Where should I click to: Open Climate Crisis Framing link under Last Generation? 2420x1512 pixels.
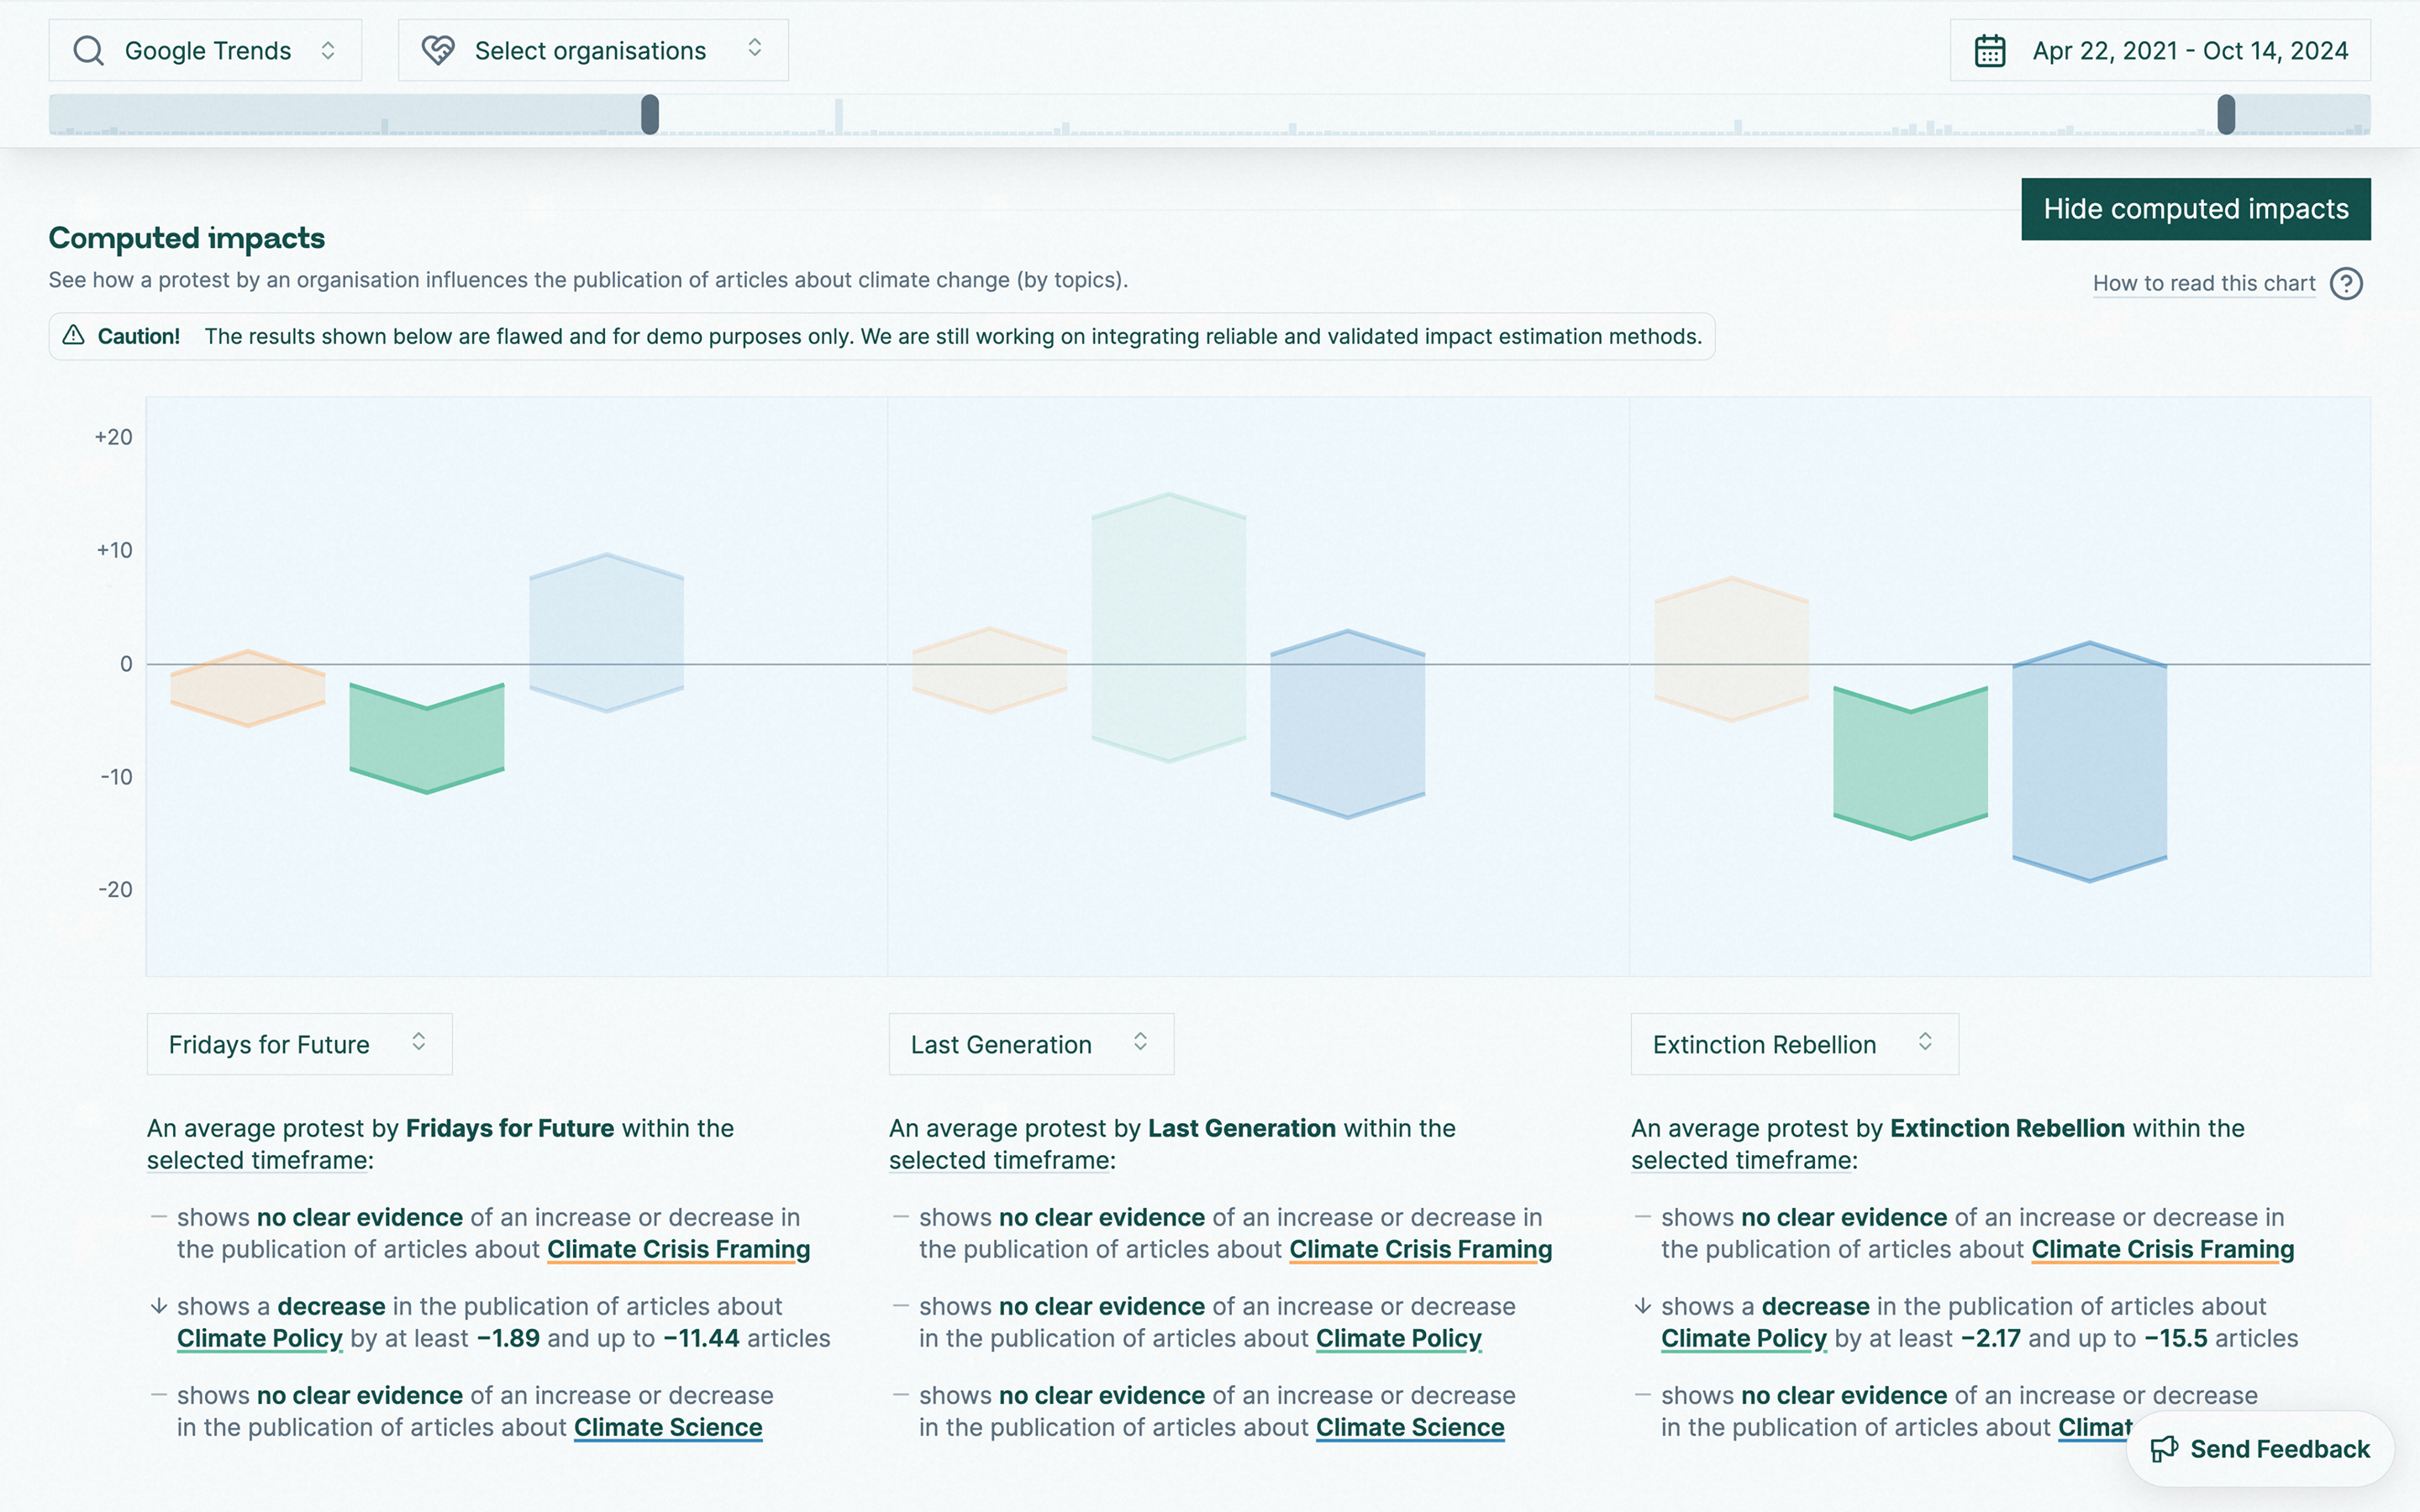pyautogui.click(x=1420, y=1250)
